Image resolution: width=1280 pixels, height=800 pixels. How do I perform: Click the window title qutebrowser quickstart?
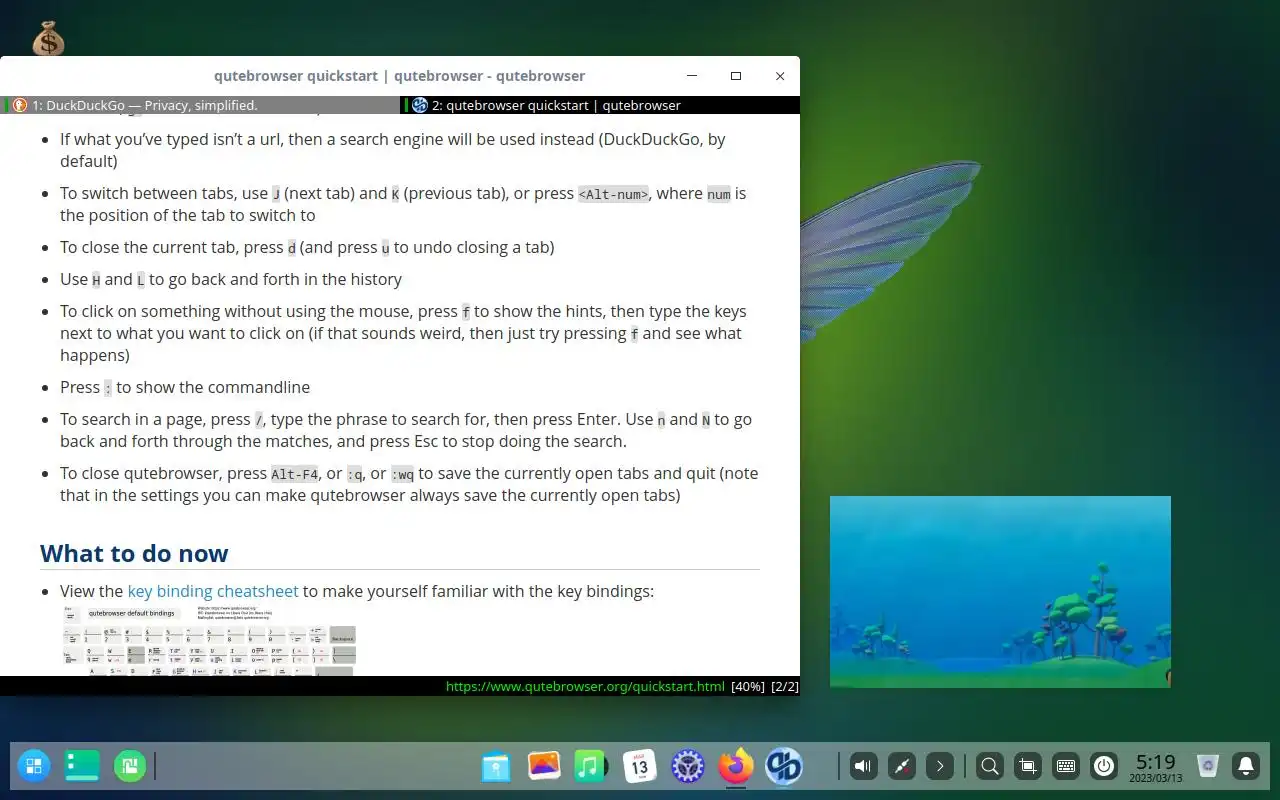[x=399, y=76]
